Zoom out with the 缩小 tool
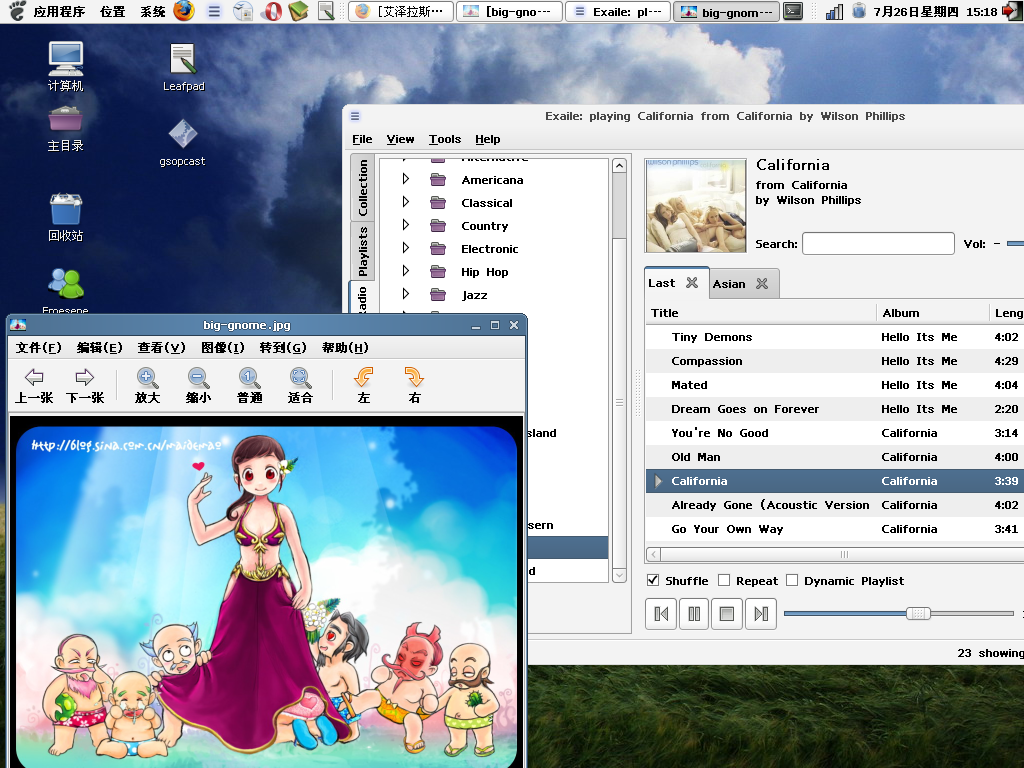The width and height of the screenshot is (1024, 768). click(x=198, y=385)
